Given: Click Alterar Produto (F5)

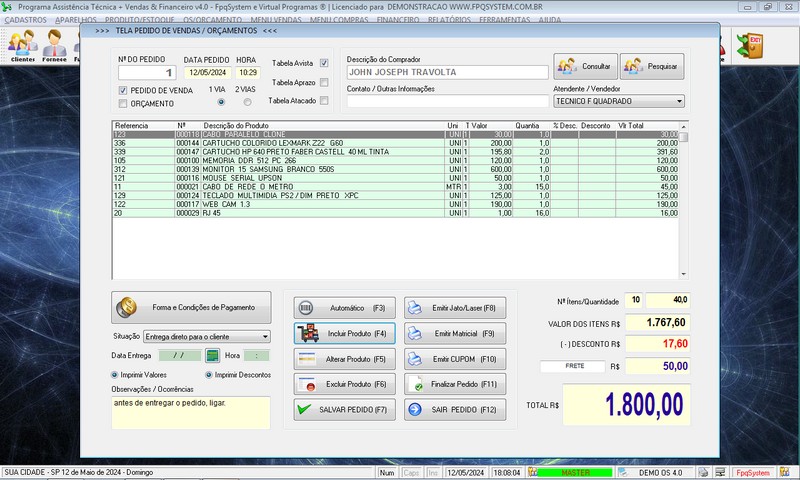Looking at the screenshot, I should (x=344, y=359).
